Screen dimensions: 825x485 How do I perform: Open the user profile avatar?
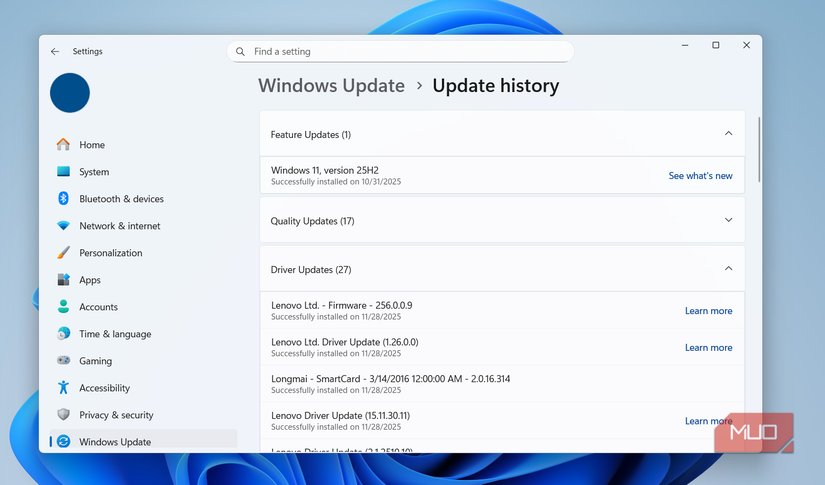click(70, 93)
